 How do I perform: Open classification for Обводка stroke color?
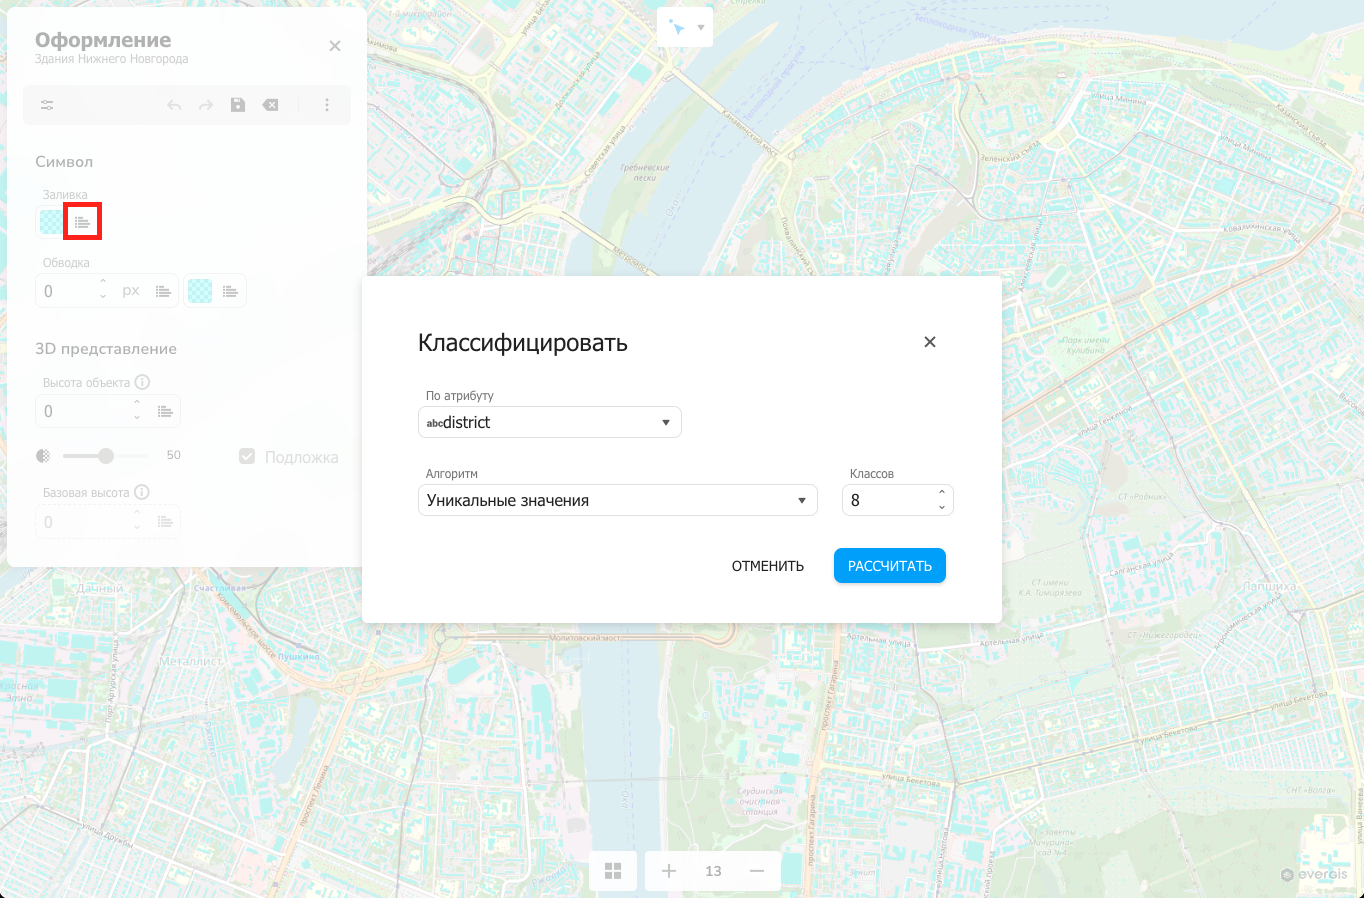tap(230, 291)
